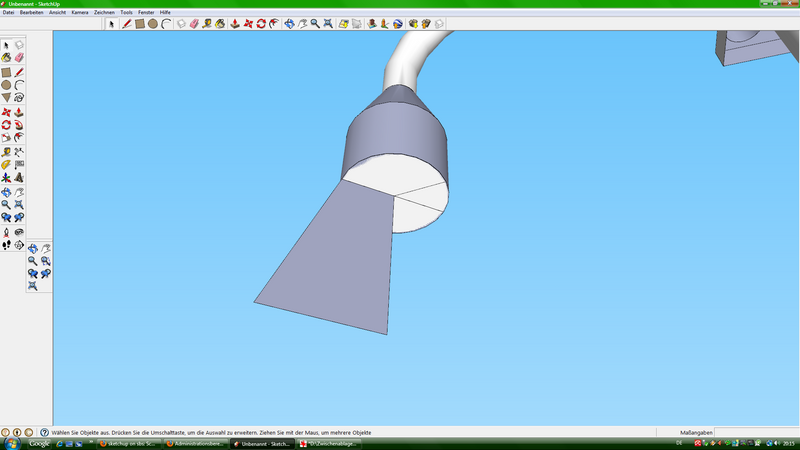
Task: Activate the Circle tool in top toolbar
Action: pos(153,23)
